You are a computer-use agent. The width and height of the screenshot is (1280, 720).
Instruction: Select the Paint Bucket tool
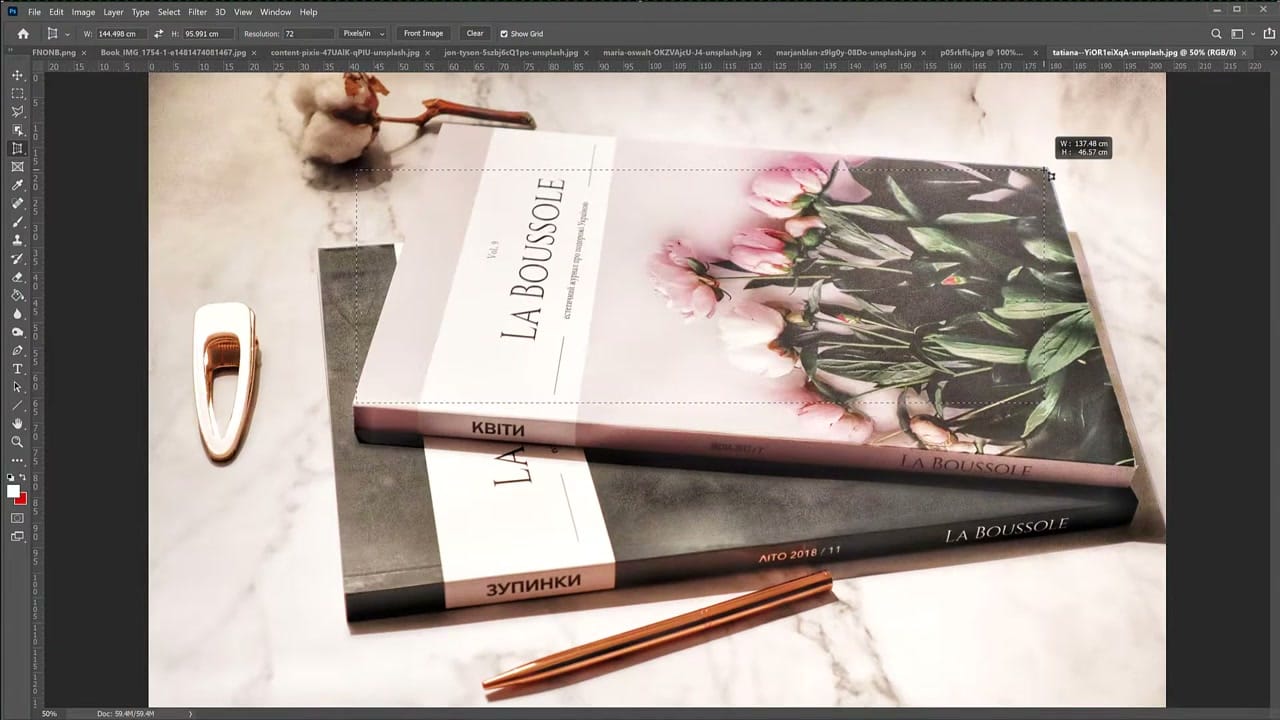tap(17, 295)
